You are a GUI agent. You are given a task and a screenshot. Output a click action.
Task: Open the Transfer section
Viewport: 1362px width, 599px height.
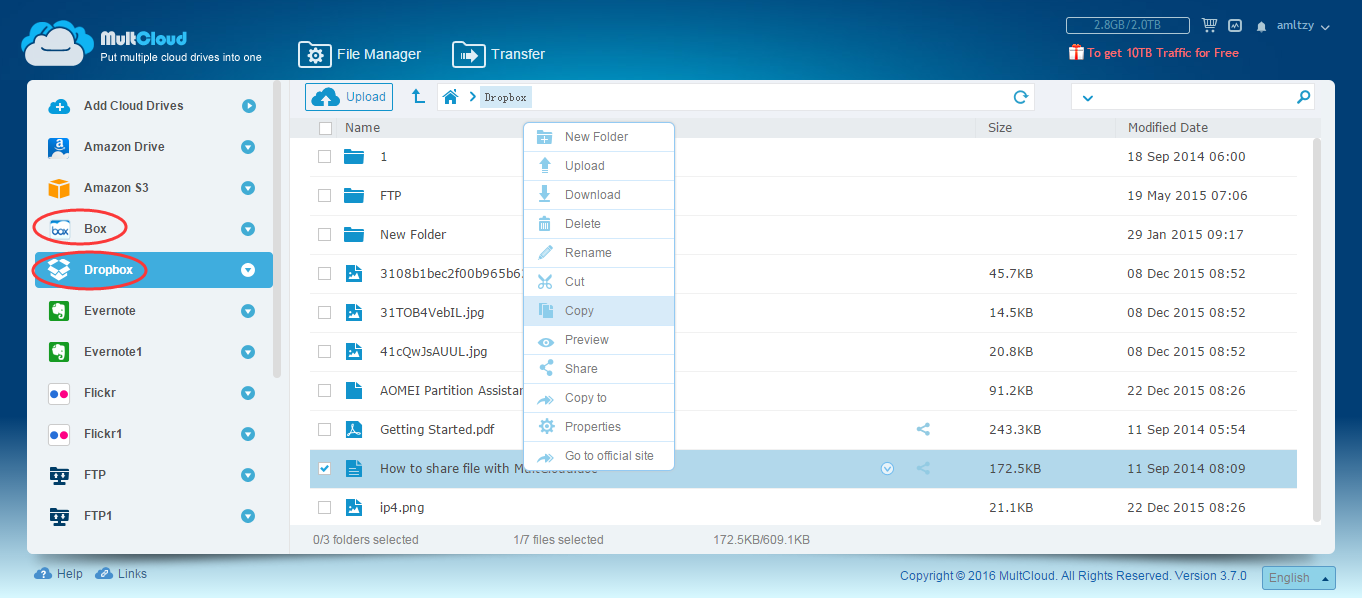pyautogui.click(x=499, y=55)
